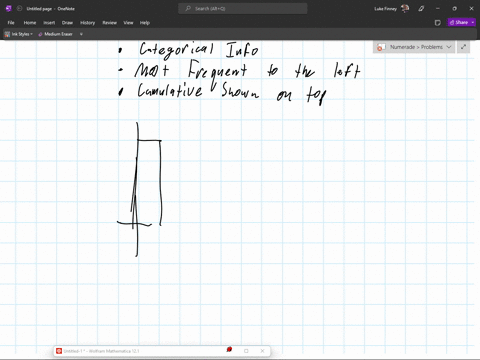Click Wolfram Mathematica 12.1 window title

click(102, 351)
